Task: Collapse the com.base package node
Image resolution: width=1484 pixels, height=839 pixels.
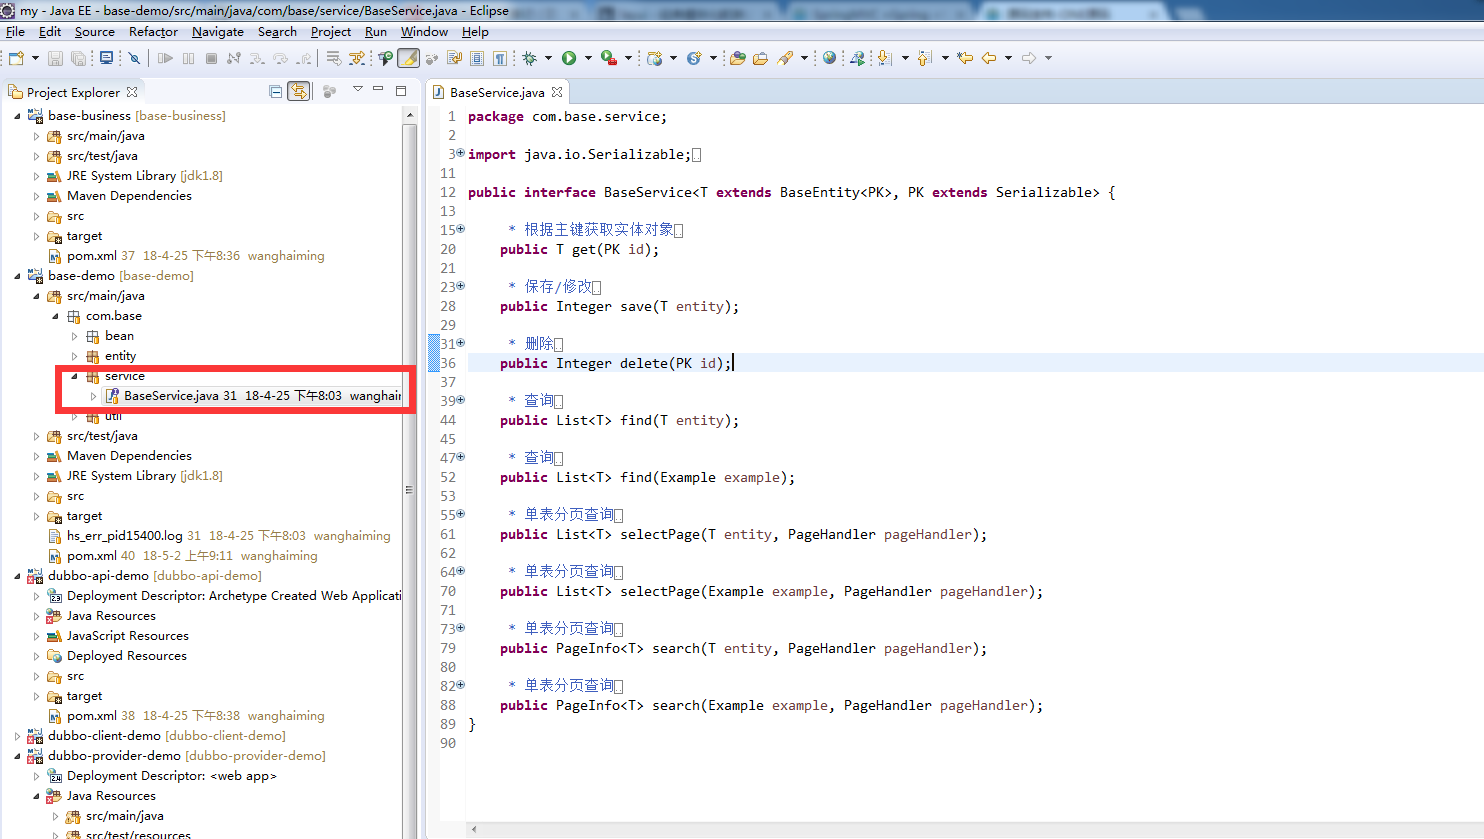Action: pos(55,316)
